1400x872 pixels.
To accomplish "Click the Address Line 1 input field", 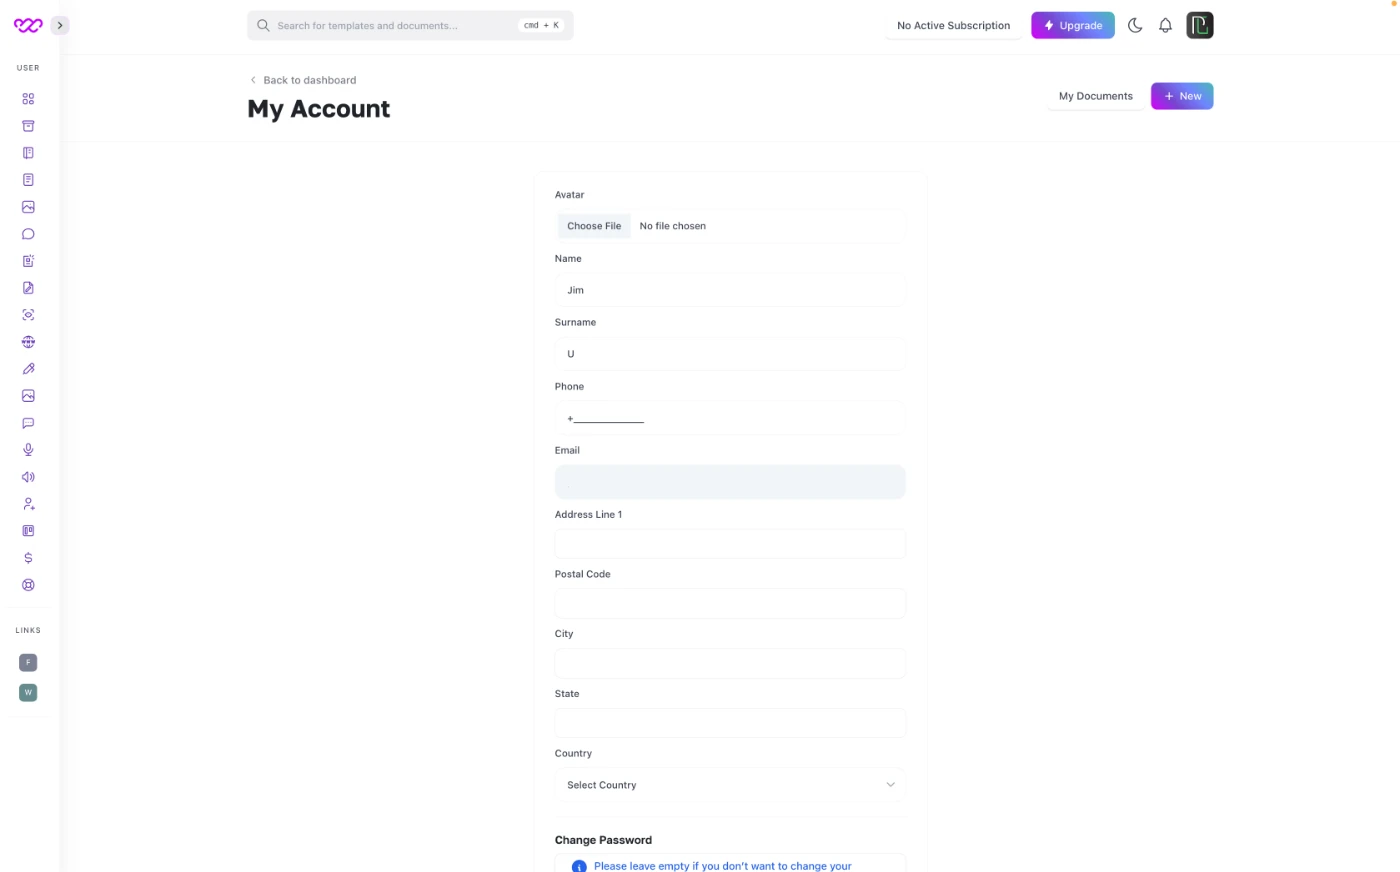I will click(x=730, y=544).
